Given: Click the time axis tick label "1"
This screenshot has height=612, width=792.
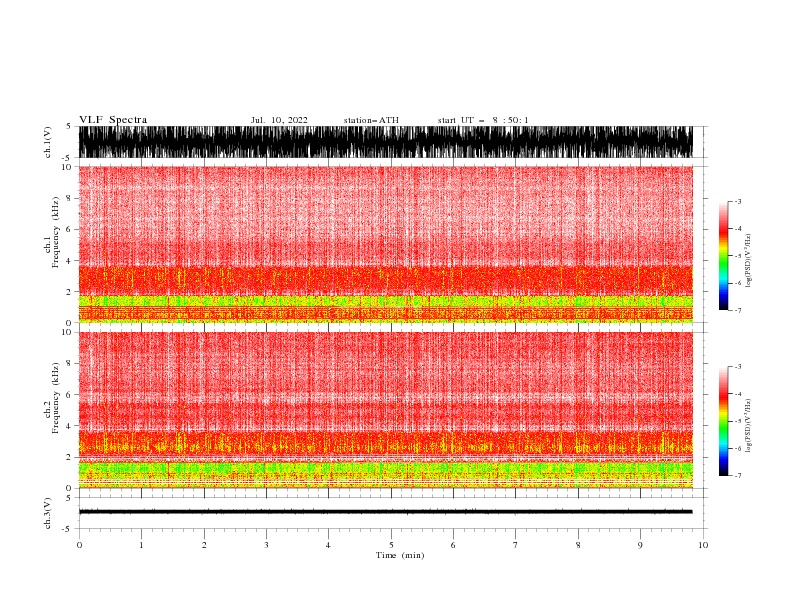Looking at the screenshot, I should pos(141,545).
